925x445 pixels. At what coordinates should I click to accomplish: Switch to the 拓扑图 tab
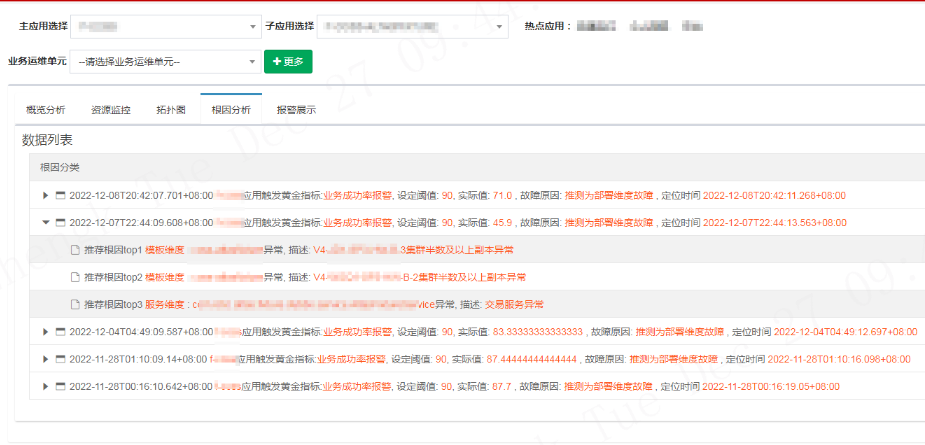pos(171,110)
